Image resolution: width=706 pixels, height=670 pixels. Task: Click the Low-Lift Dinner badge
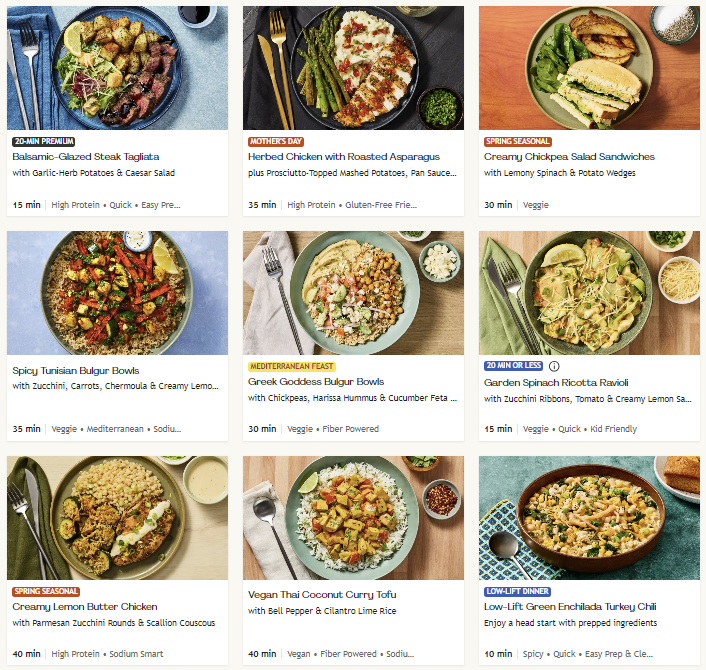pos(515,591)
